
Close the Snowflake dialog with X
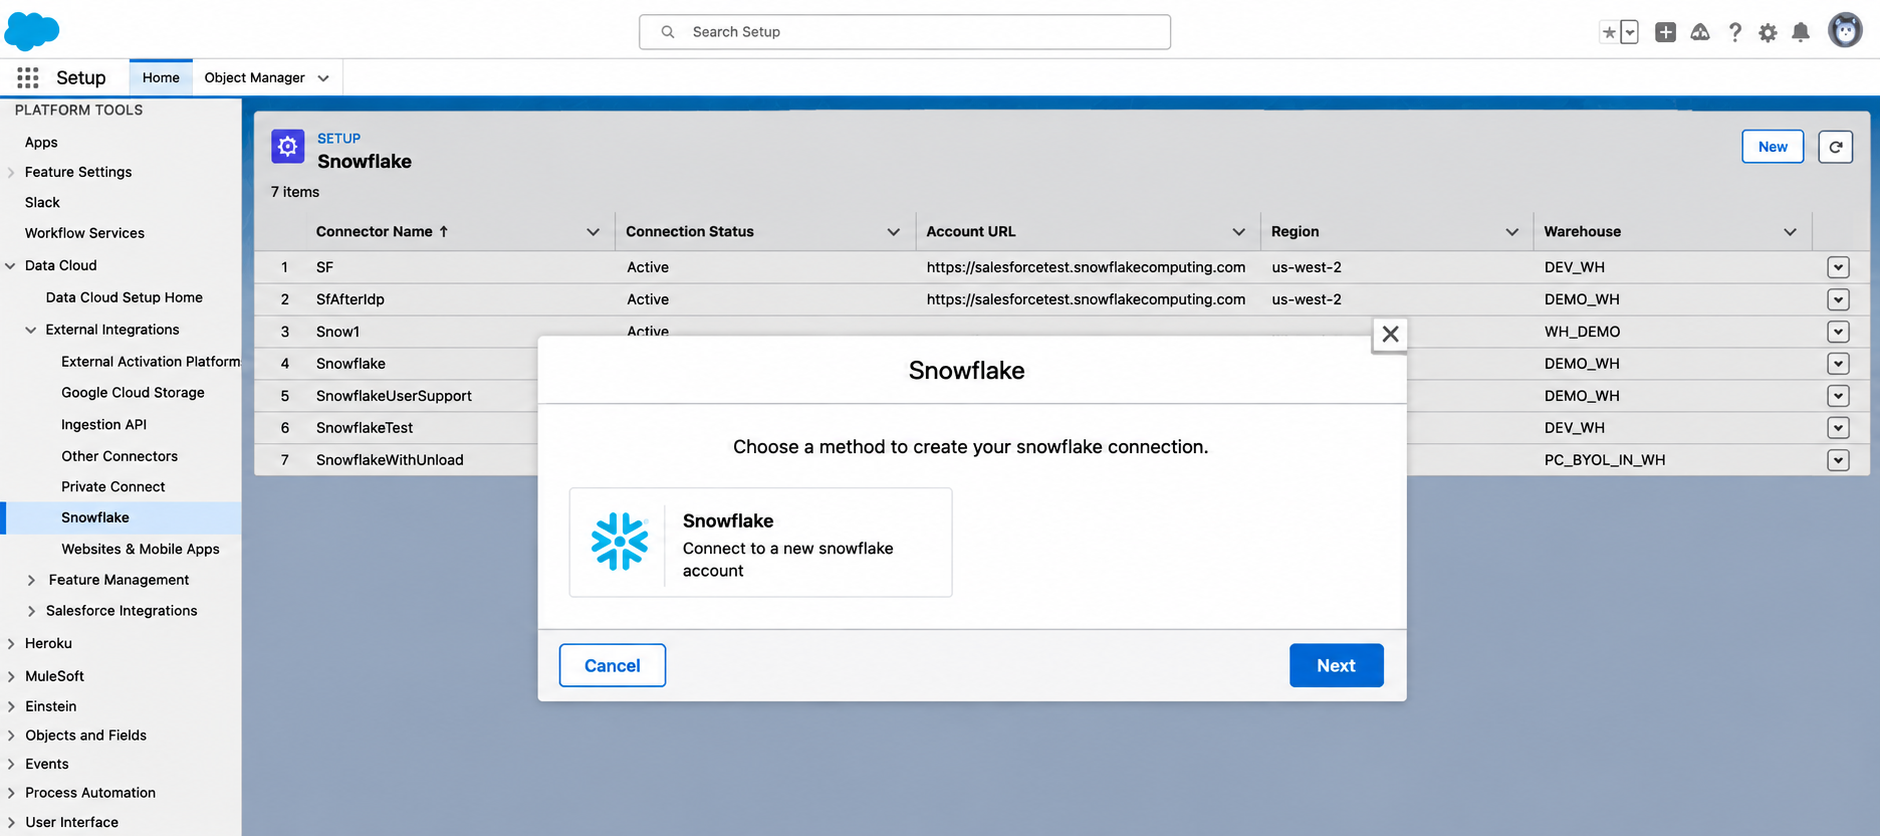[x=1390, y=334]
